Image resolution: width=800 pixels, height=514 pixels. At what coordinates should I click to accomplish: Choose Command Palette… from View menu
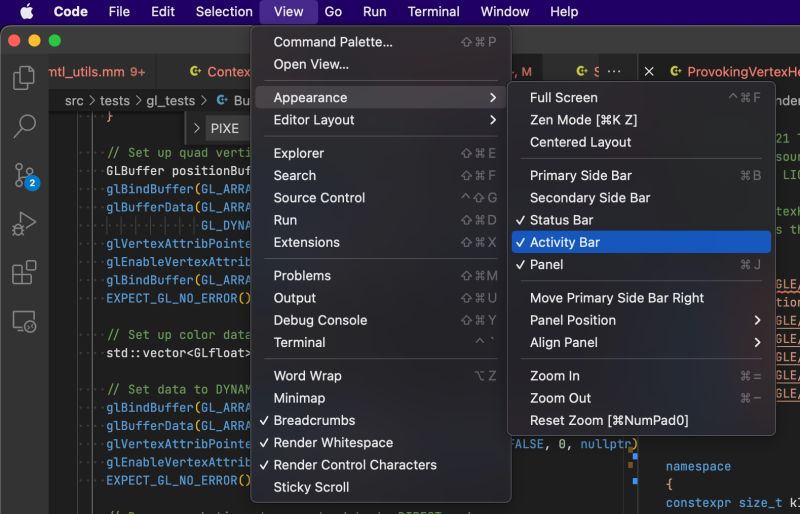click(380, 42)
